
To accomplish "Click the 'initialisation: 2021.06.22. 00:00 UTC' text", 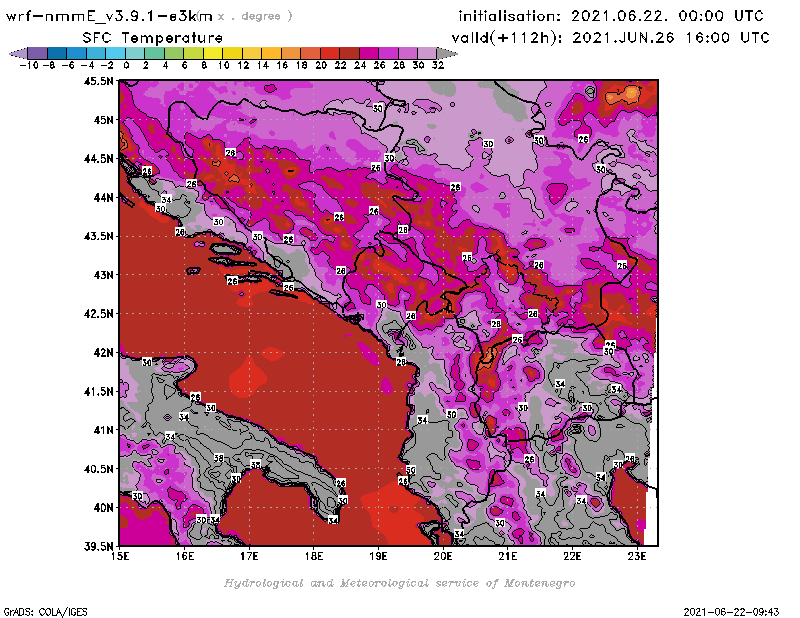I will [x=611, y=16].
